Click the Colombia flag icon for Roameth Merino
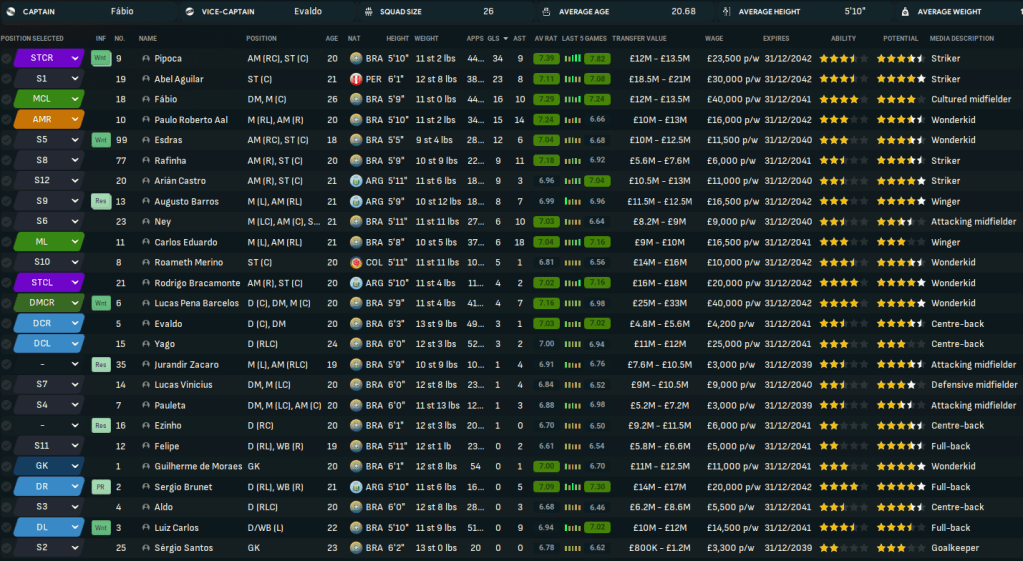The width and height of the screenshot is (1023, 561). (x=356, y=262)
